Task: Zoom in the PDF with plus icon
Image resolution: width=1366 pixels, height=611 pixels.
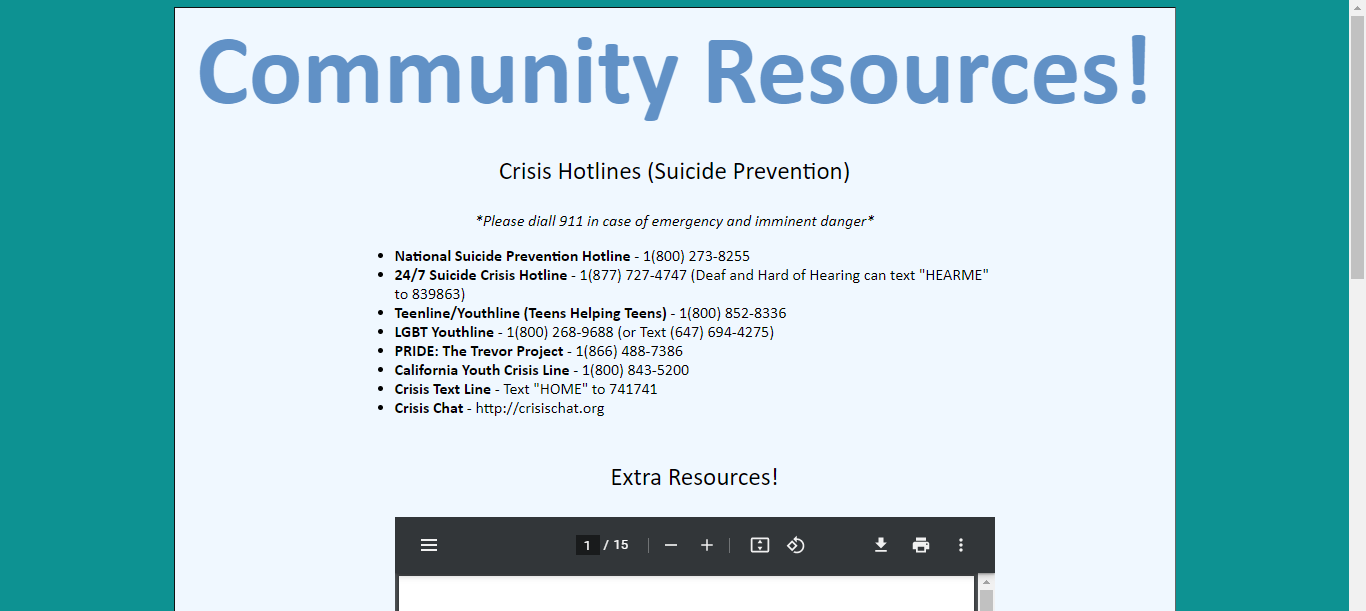Action: 707,545
